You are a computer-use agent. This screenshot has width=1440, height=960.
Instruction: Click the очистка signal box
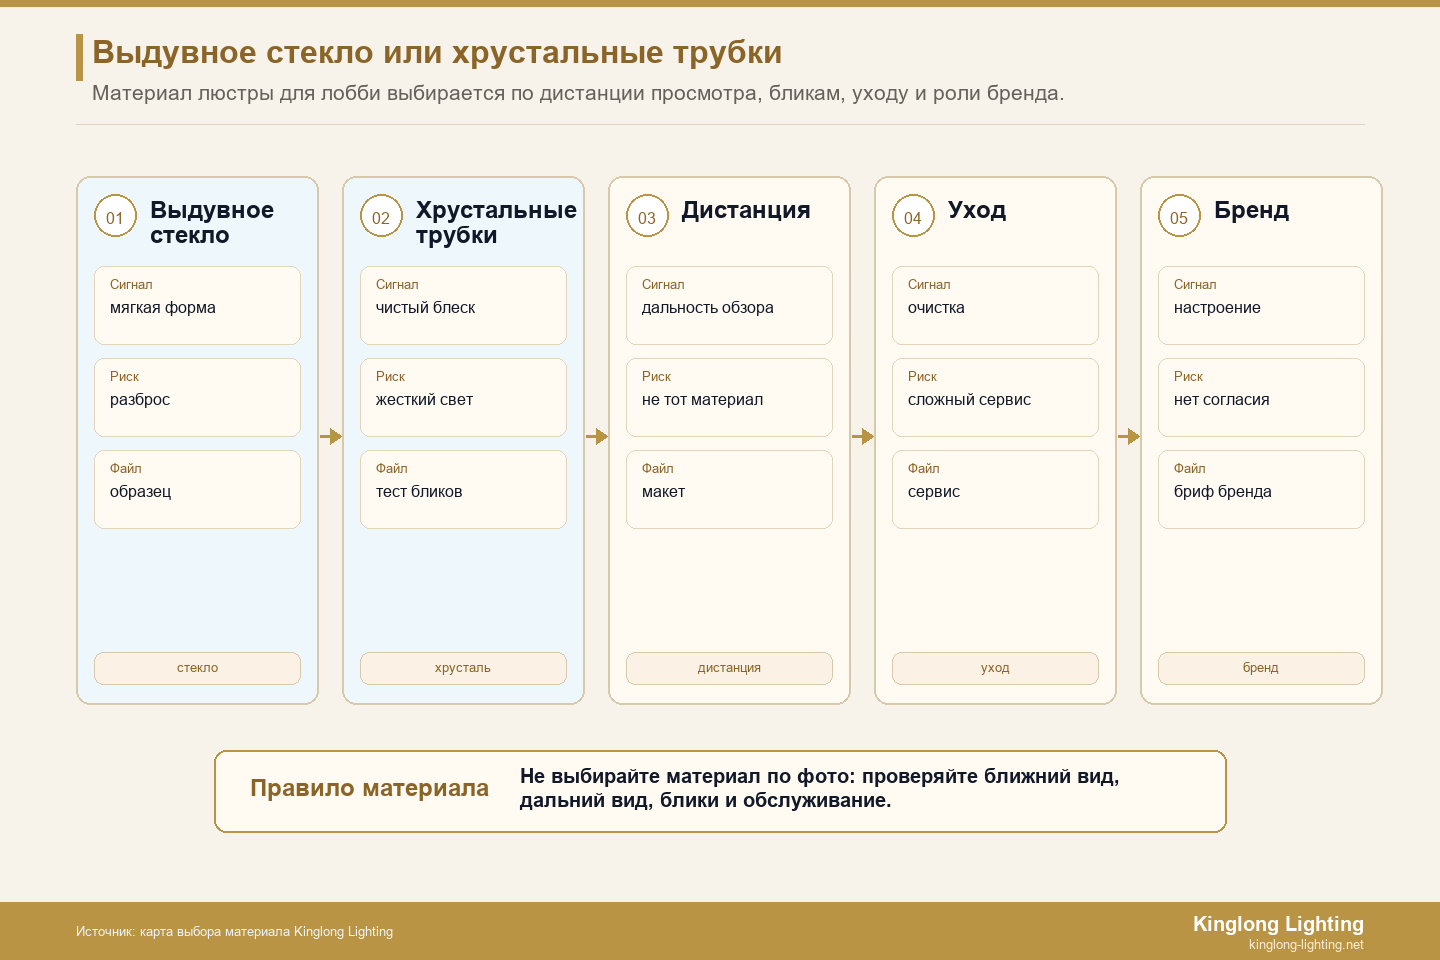(x=995, y=305)
